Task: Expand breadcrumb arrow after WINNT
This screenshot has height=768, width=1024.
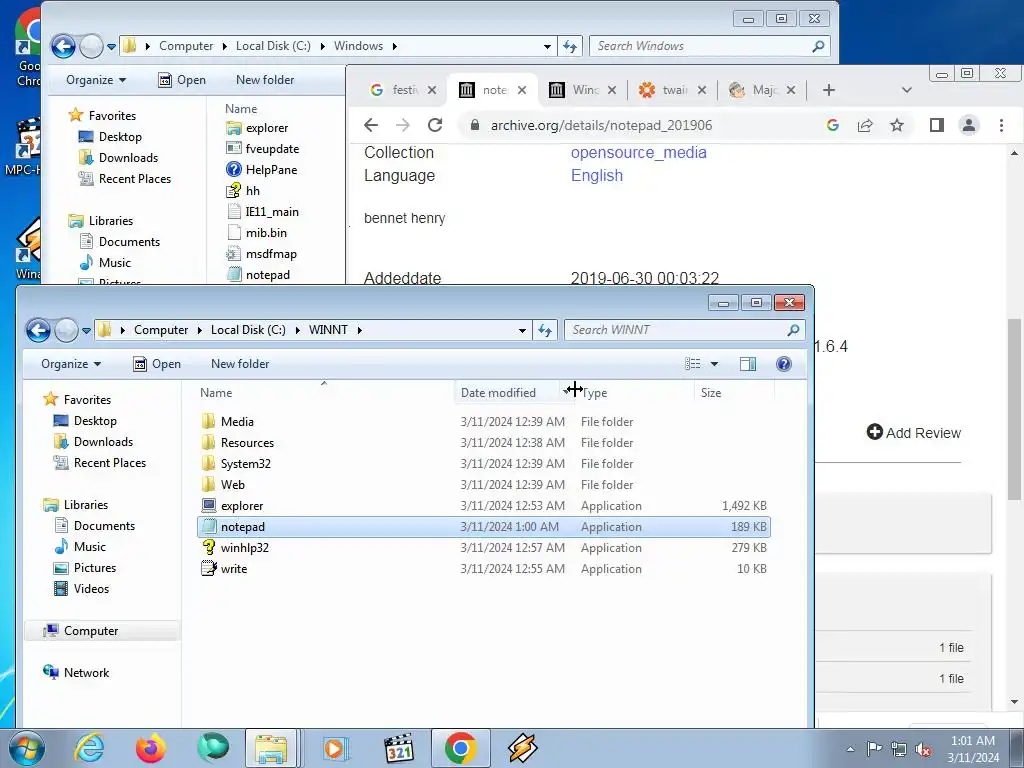Action: pos(359,330)
